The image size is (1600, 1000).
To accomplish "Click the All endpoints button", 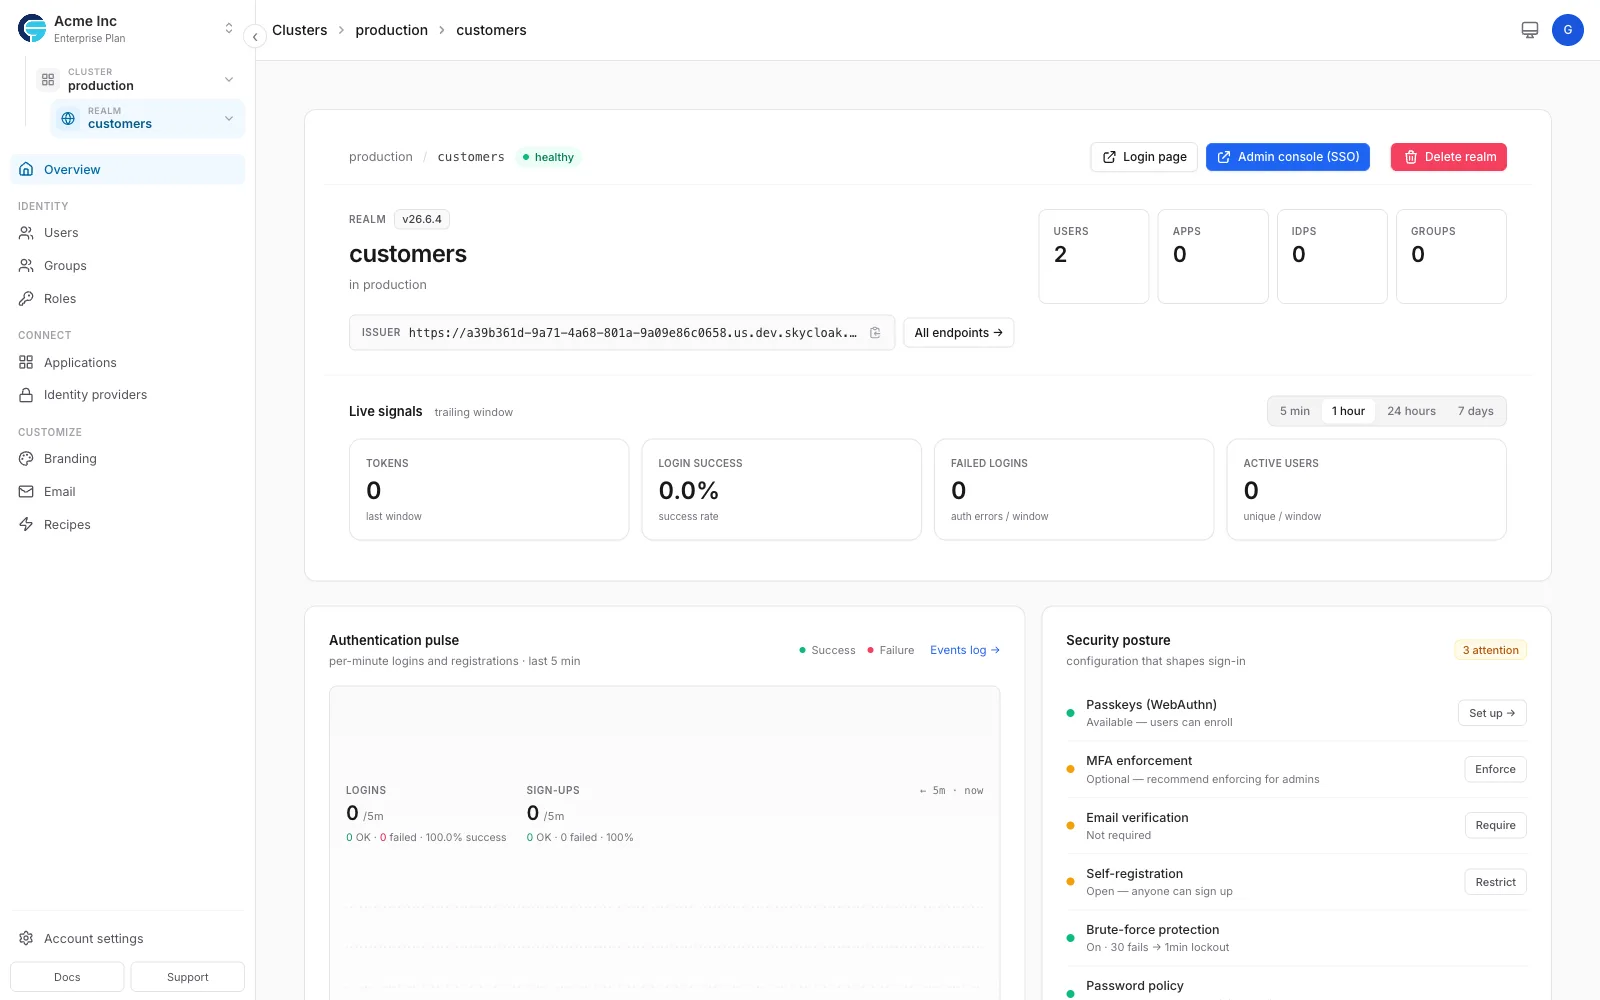I will 959,333.
